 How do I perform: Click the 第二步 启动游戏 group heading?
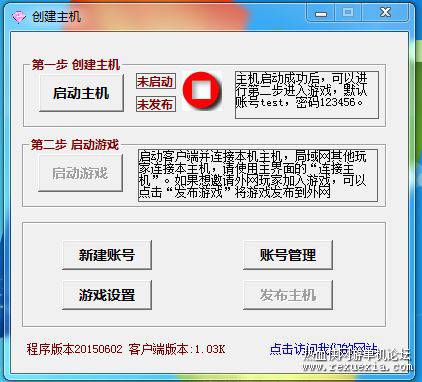75,145
